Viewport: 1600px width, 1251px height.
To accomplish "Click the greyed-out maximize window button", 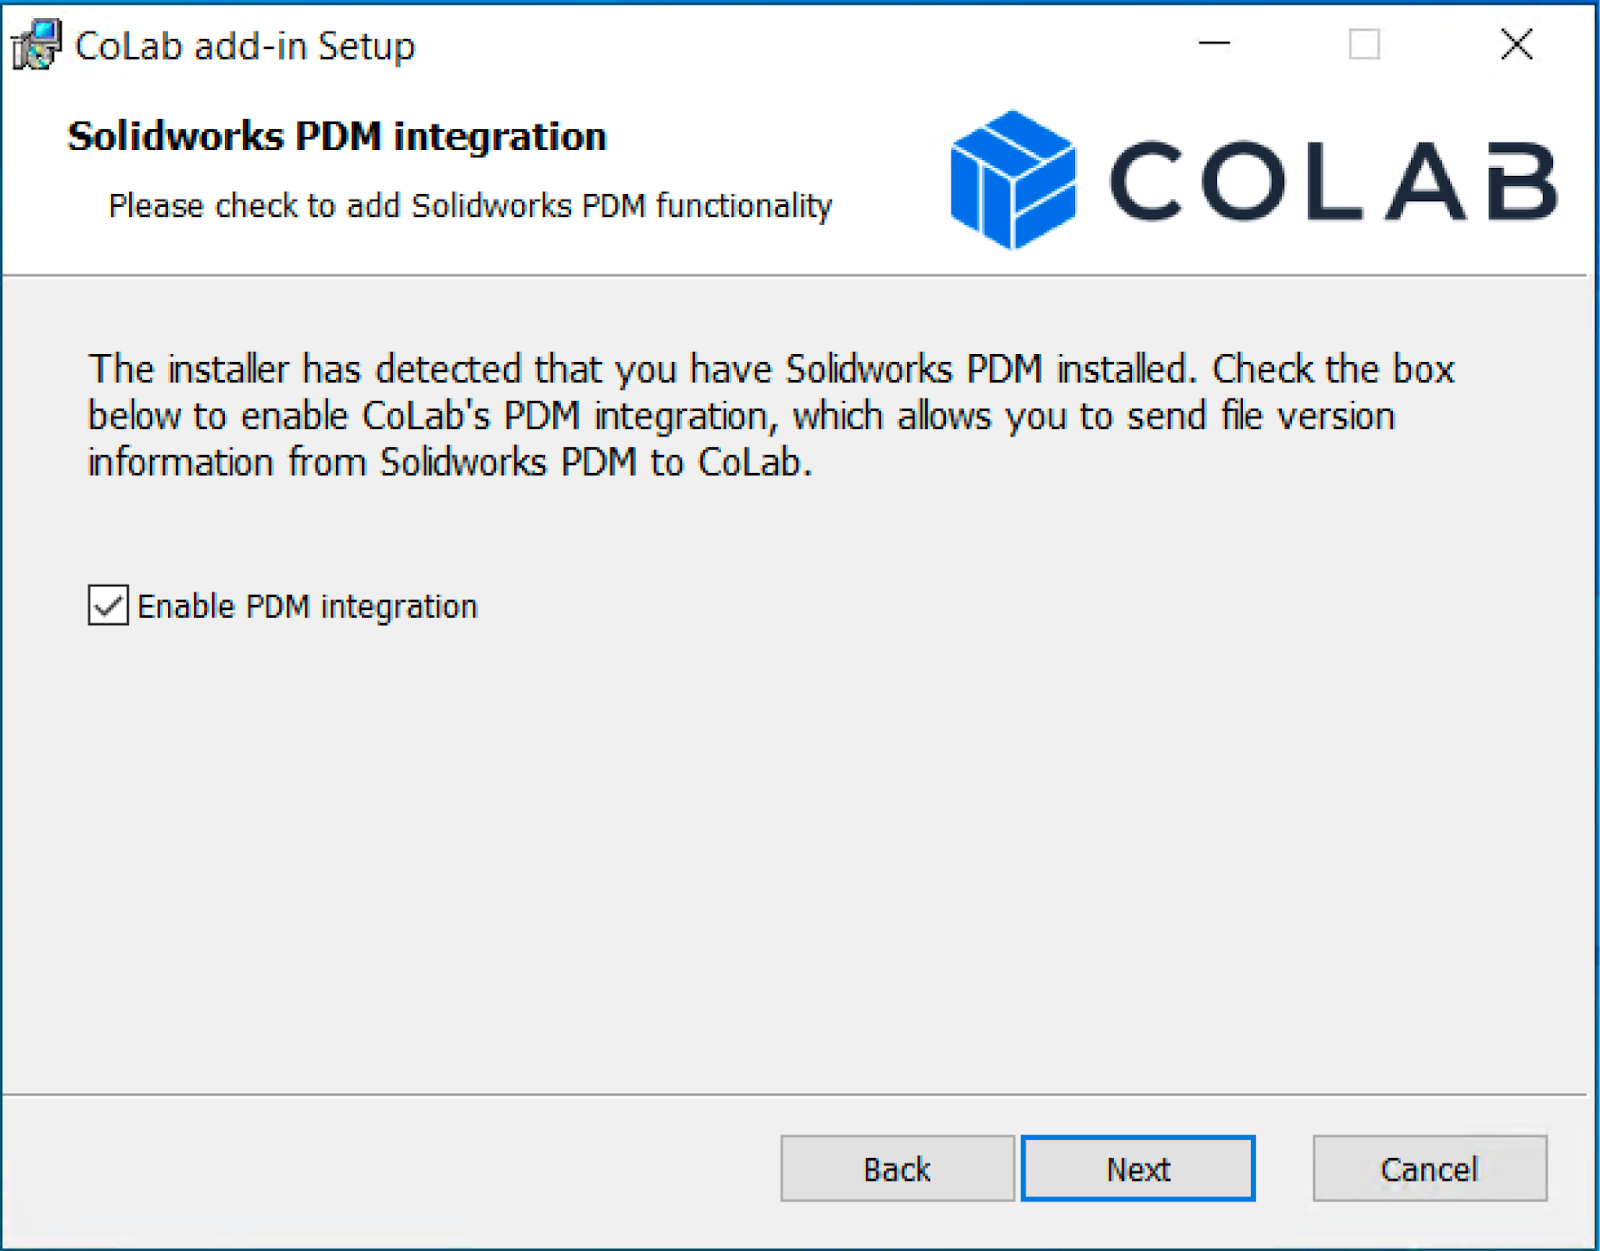I will click(x=1364, y=44).
